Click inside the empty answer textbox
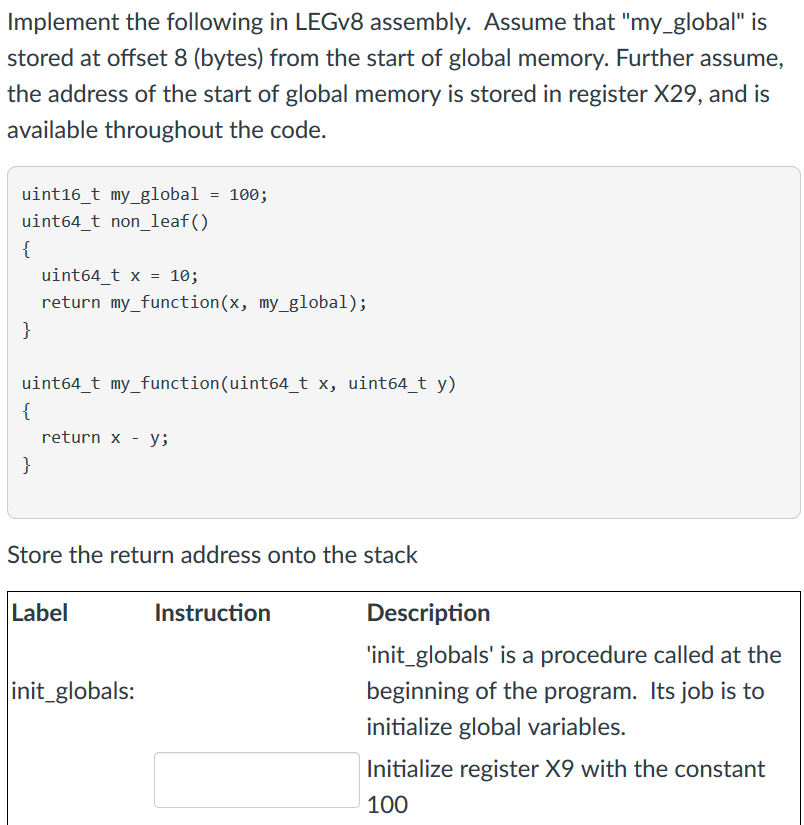 coord(256,780)
